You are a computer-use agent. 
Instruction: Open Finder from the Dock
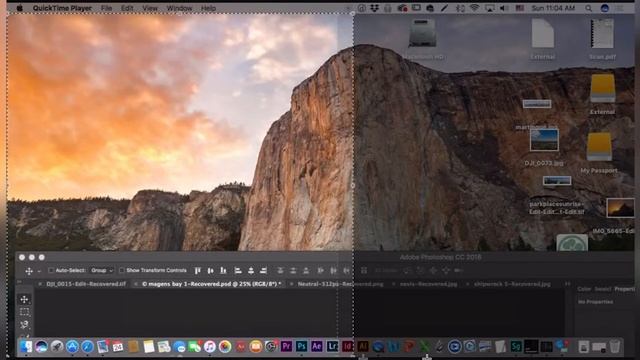pos(26,347)
